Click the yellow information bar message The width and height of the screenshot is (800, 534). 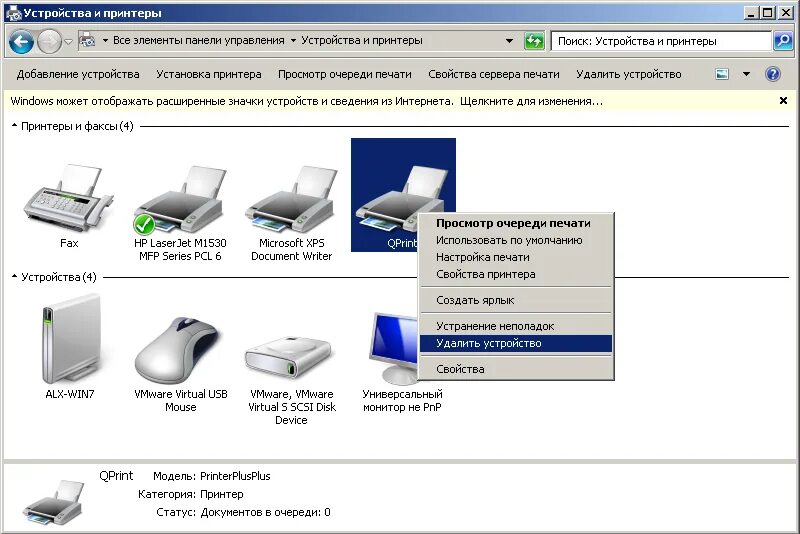[307, 101]
